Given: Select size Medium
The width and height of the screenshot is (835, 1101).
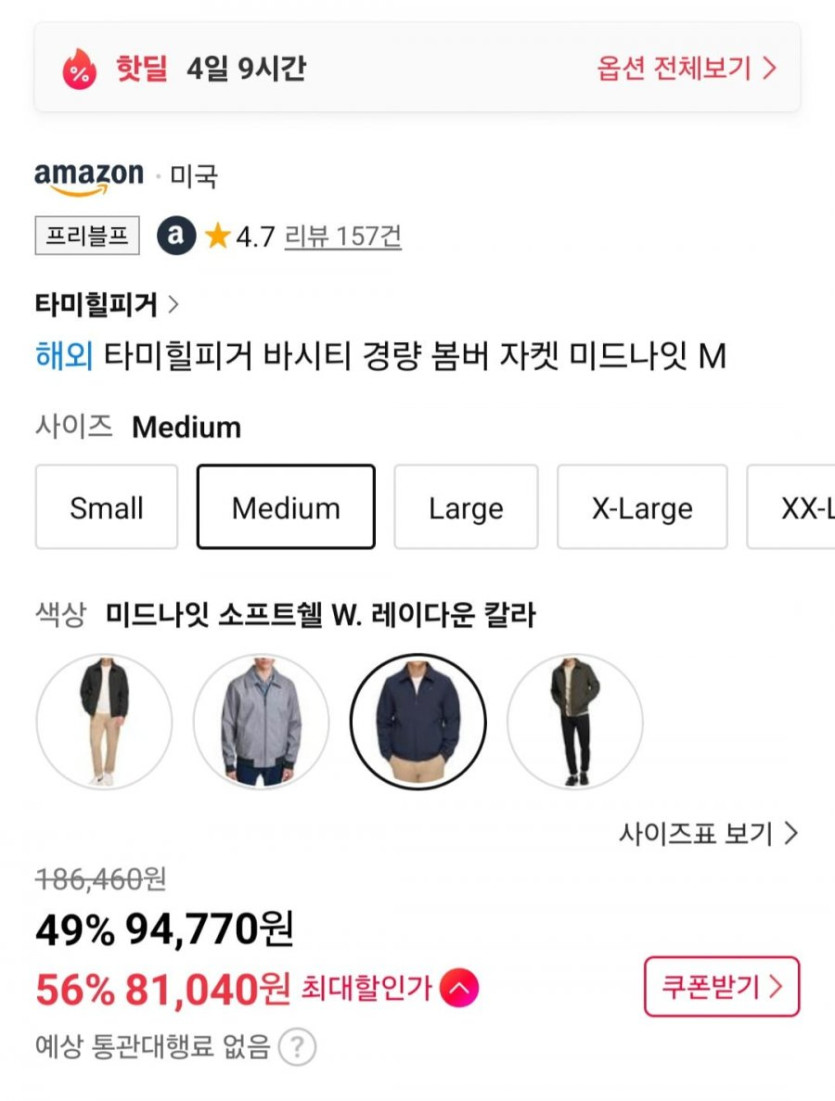Looking at the screenshot, I should coord(286,508).
